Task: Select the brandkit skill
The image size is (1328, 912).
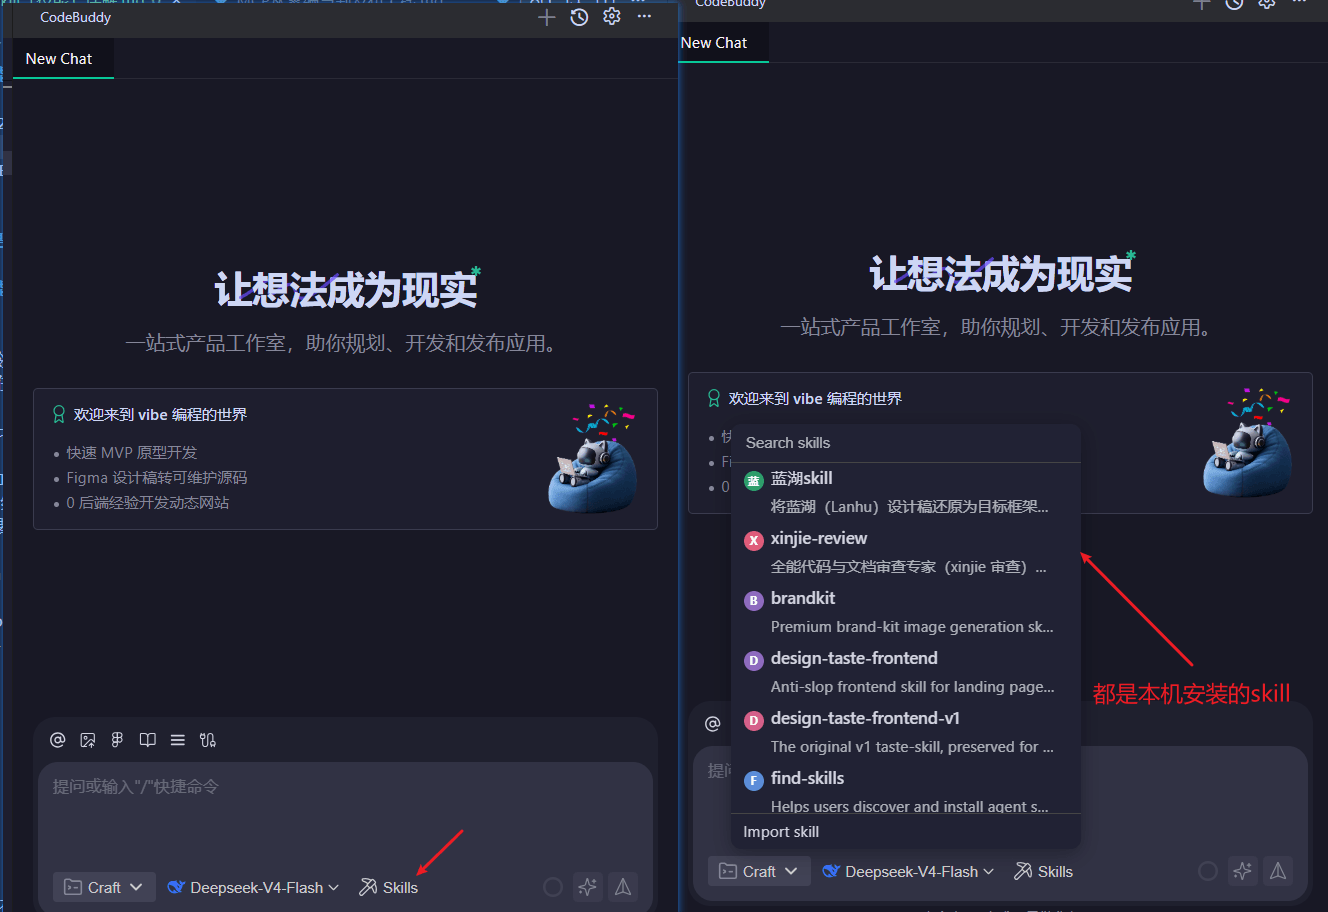Action: pos(906,612)
